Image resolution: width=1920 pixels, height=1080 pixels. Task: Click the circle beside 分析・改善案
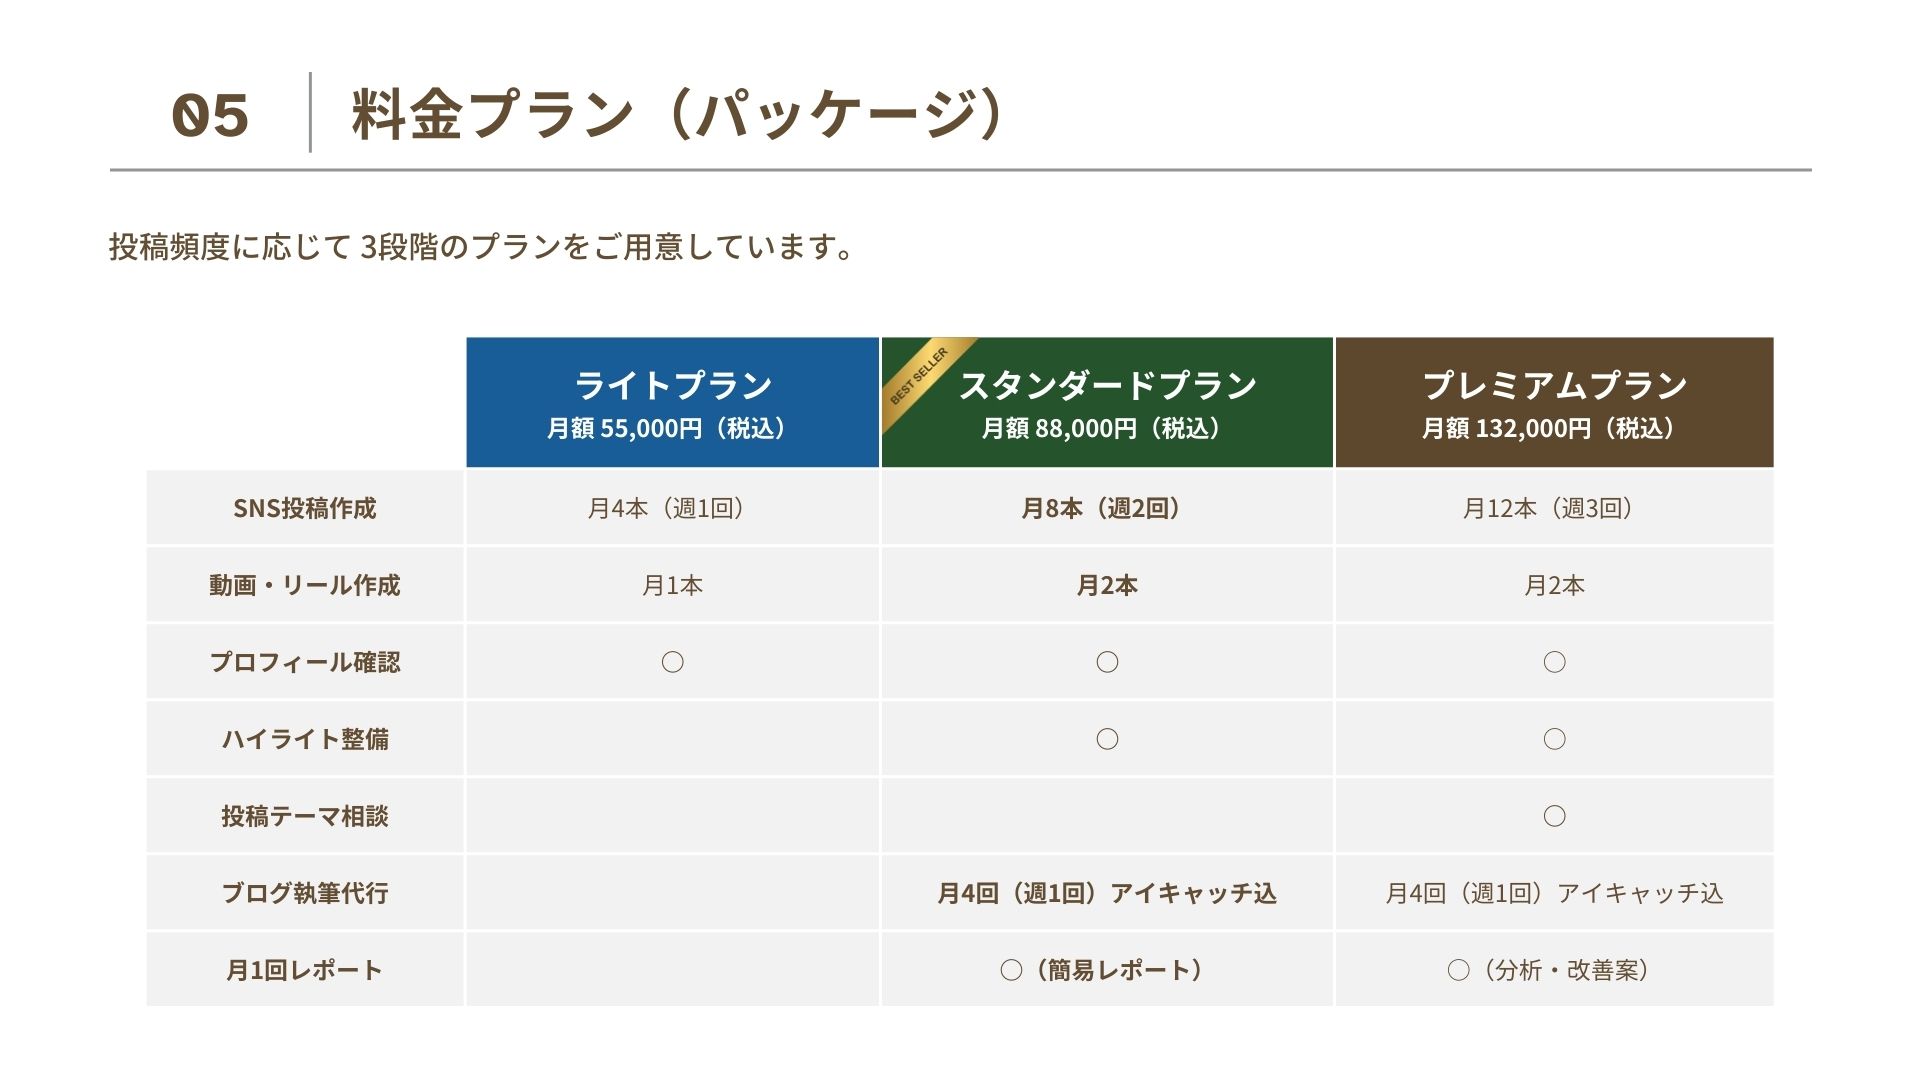(1458, 970)
